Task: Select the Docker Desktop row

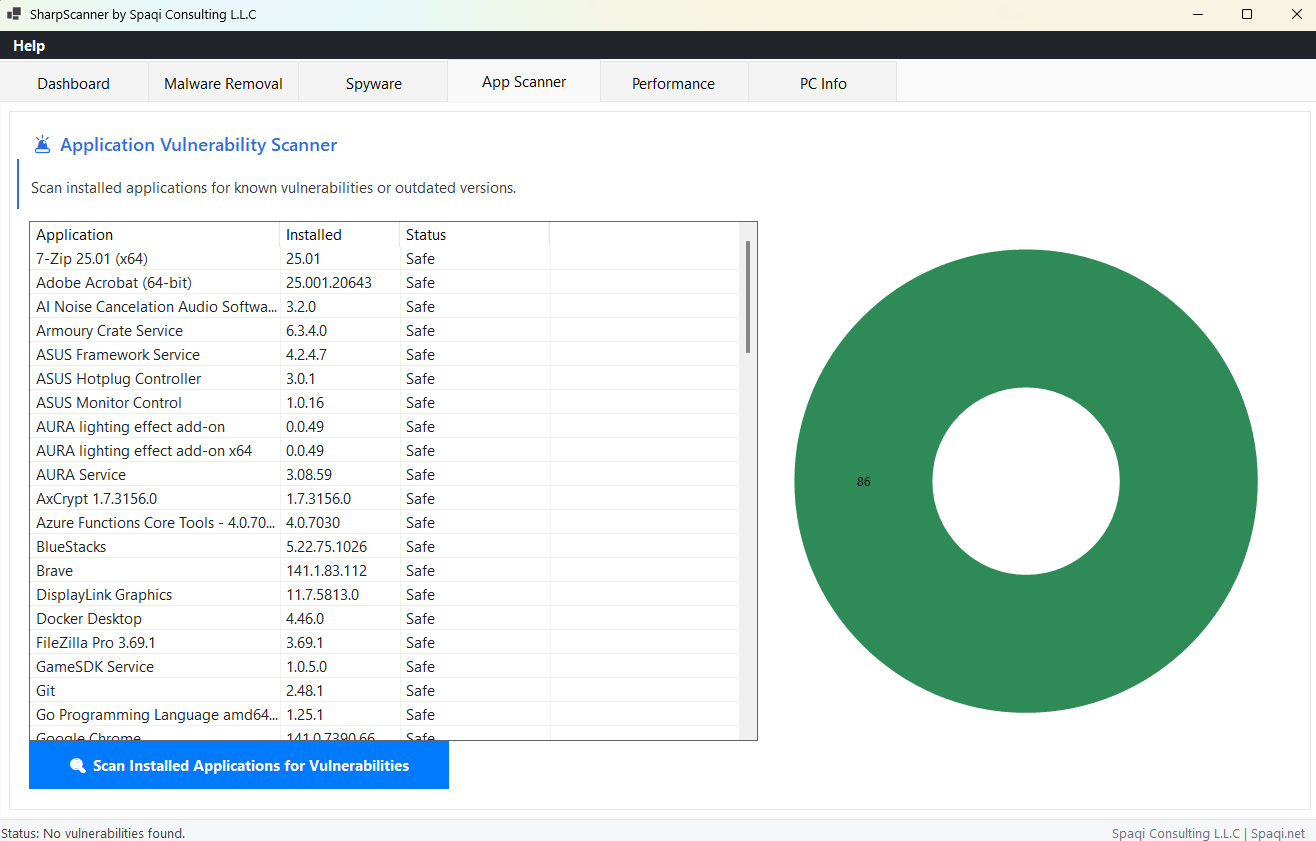Action: [x=89, y=619]
